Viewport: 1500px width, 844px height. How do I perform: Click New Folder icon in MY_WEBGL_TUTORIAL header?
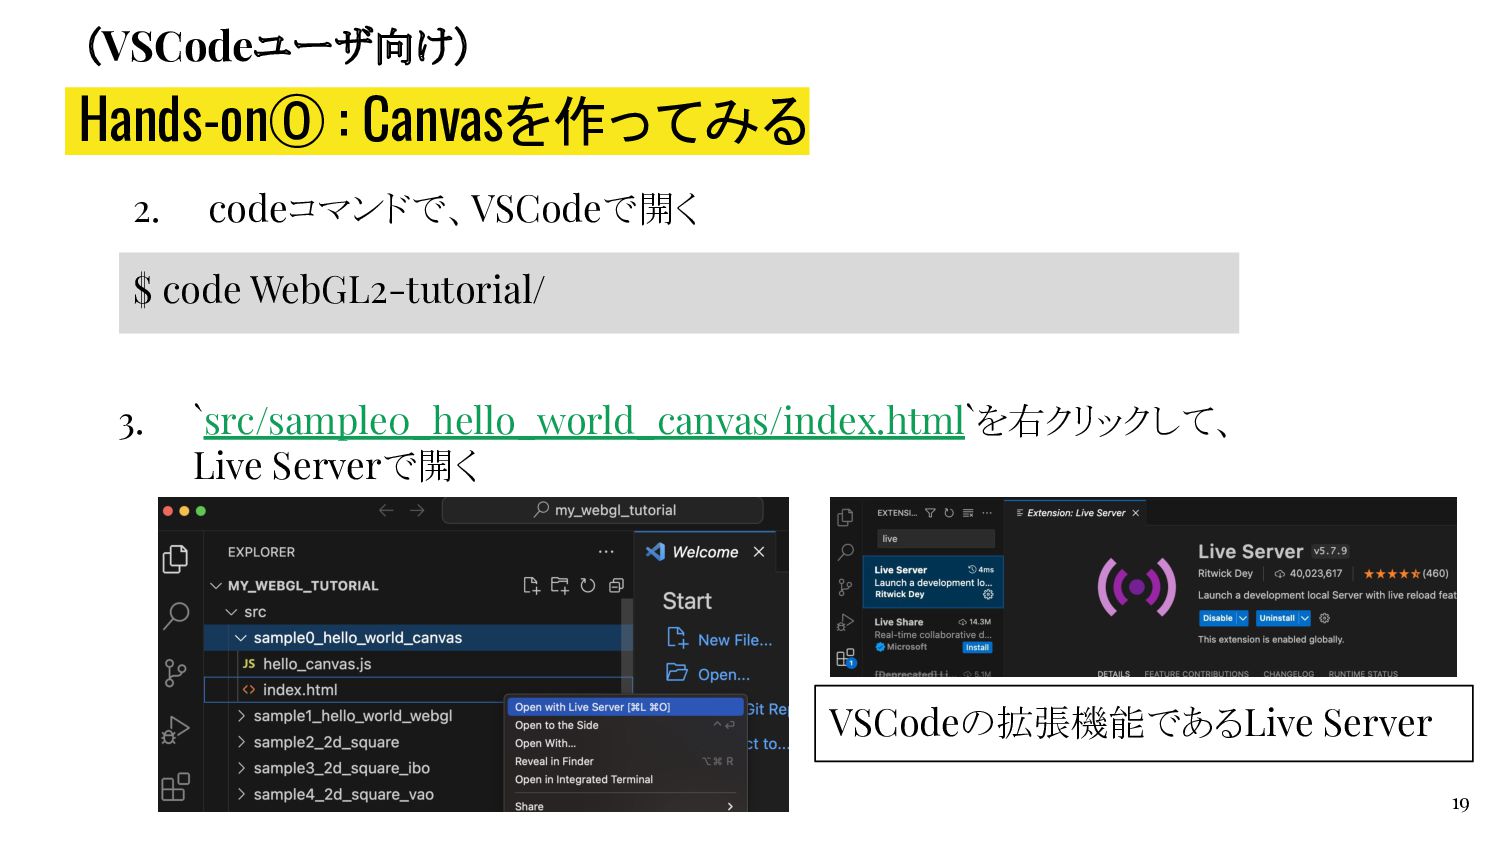point(560,585)
